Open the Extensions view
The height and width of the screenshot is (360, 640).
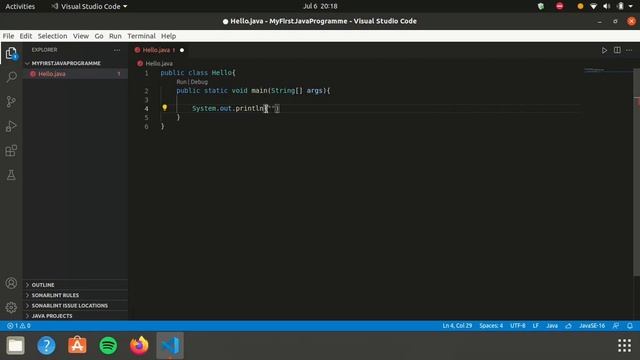pos(11,151)
